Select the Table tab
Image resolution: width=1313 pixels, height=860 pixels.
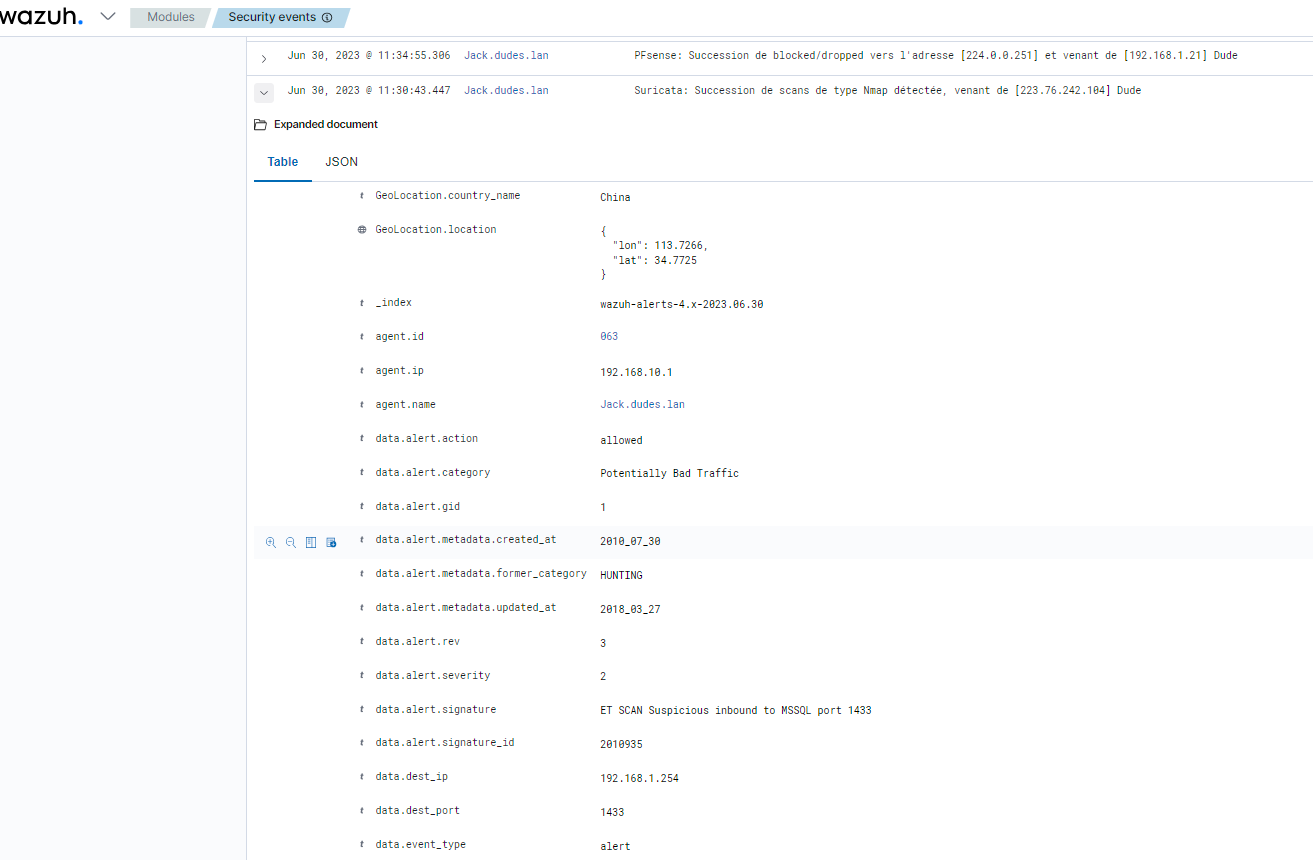click(x=282, y=162)
